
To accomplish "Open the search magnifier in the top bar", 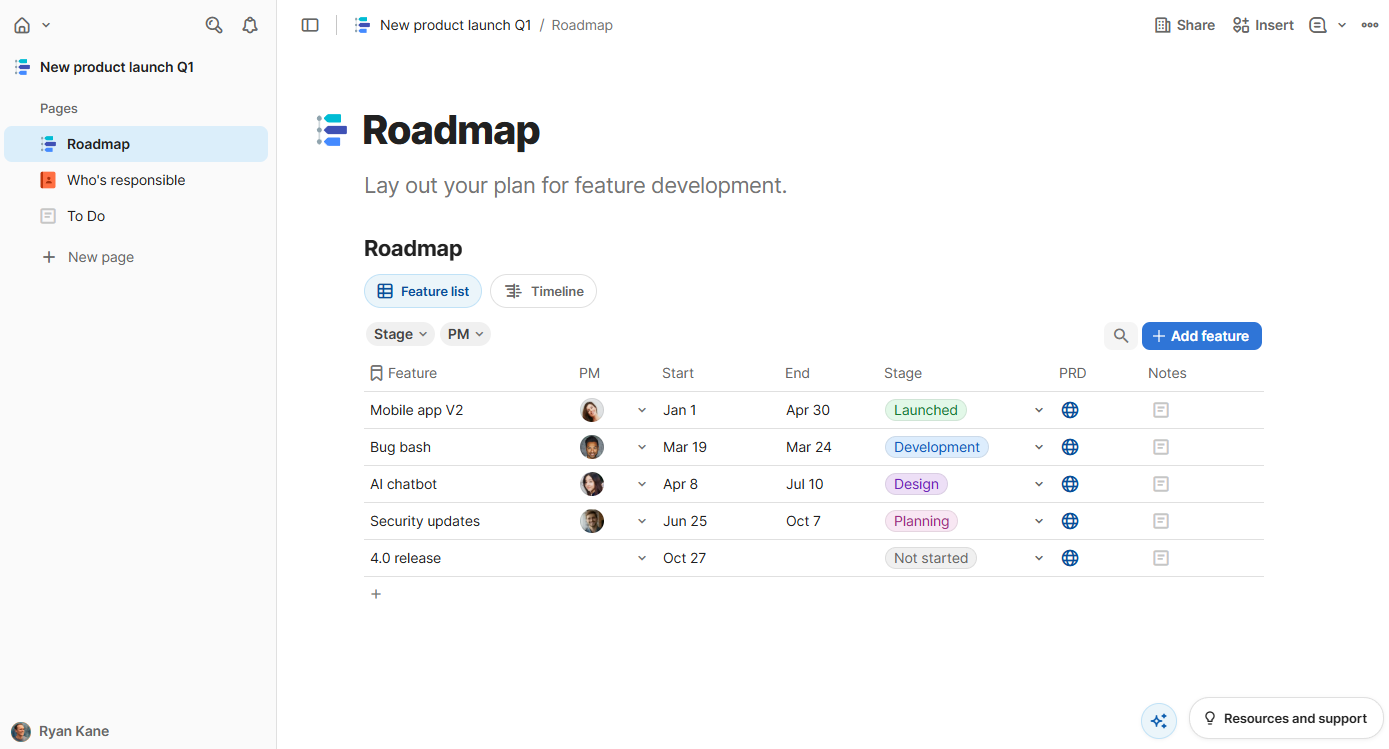I will [x=213, y=24].
